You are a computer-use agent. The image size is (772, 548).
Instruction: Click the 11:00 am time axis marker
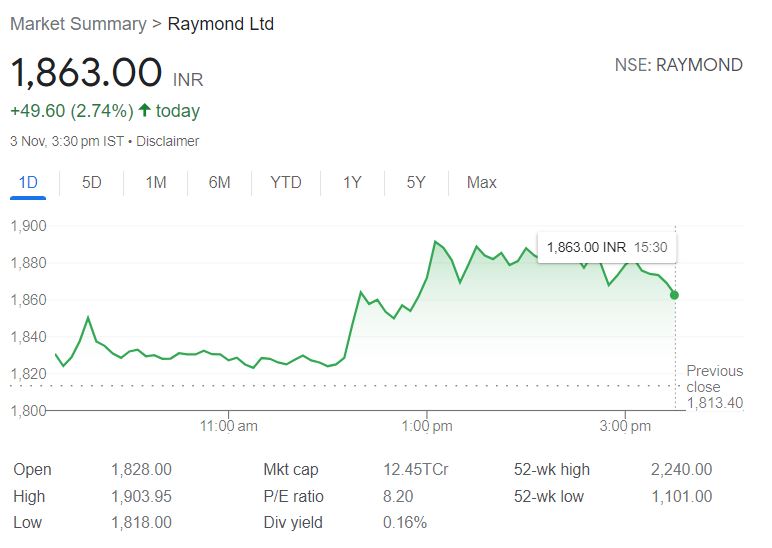coord(229,426)
